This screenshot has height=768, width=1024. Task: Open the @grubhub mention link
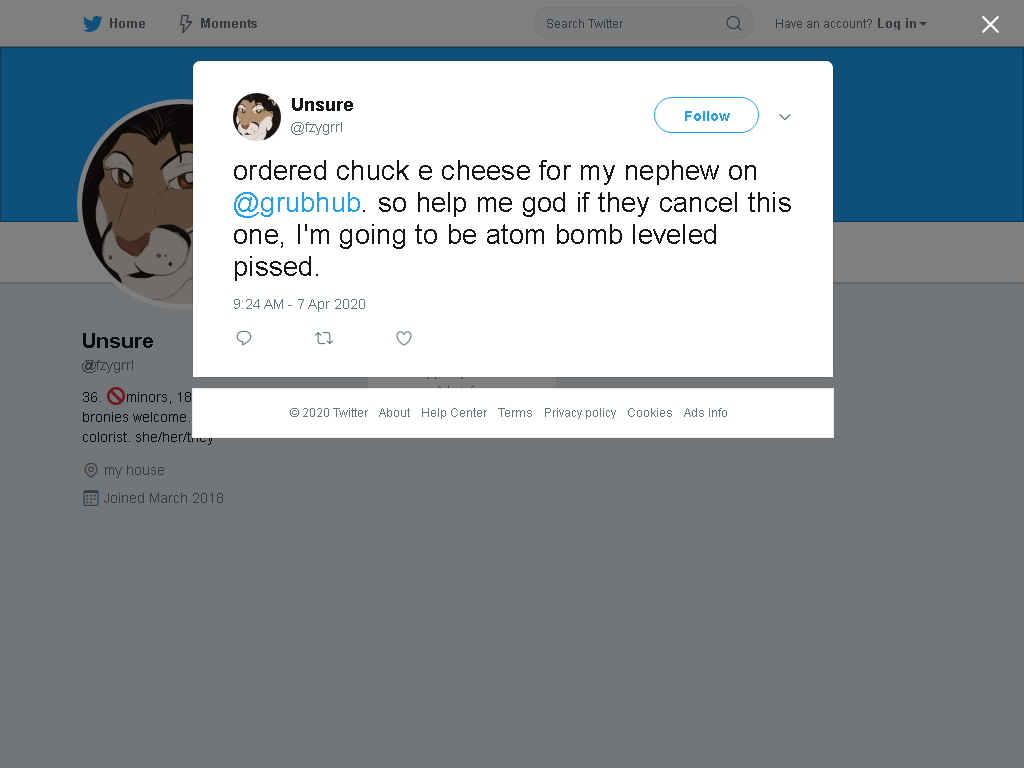(x=297, y=202)
